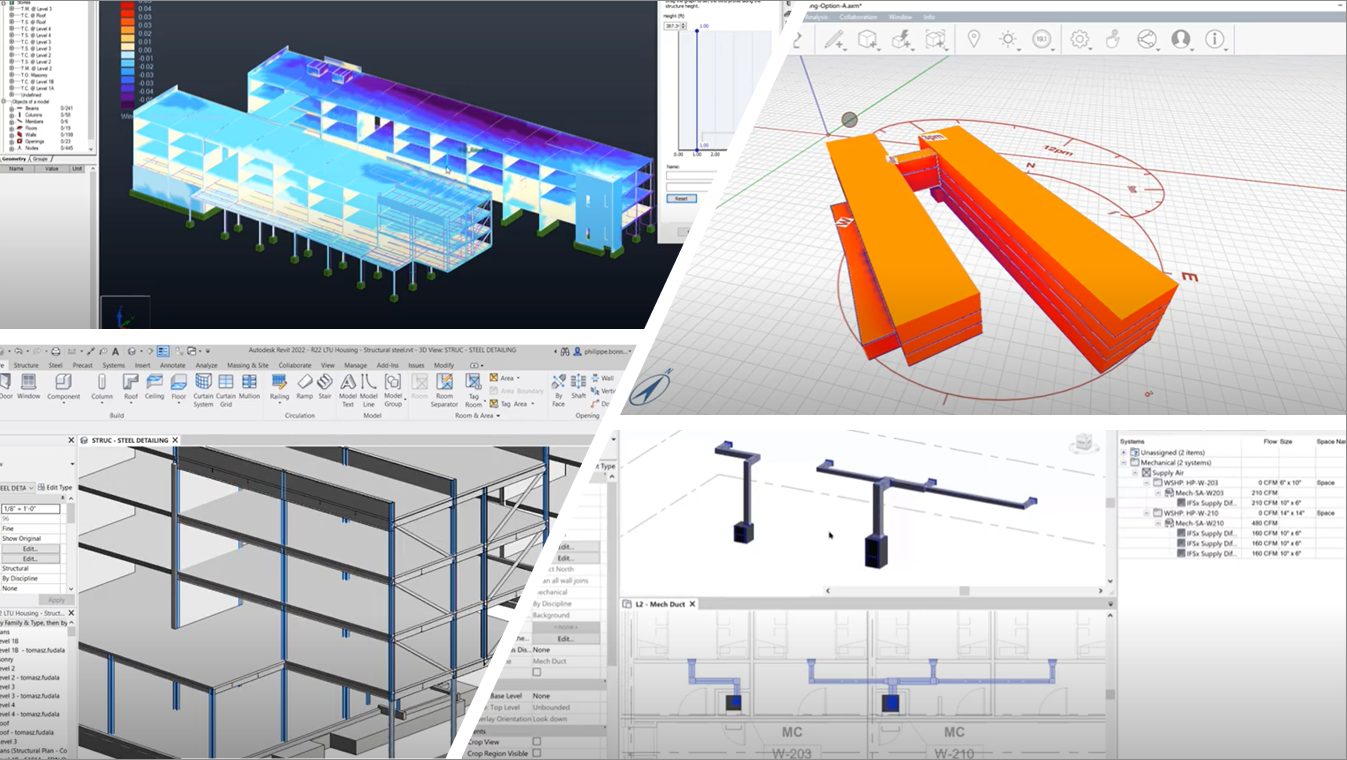Select the Model Text tool

coord(348,391)
